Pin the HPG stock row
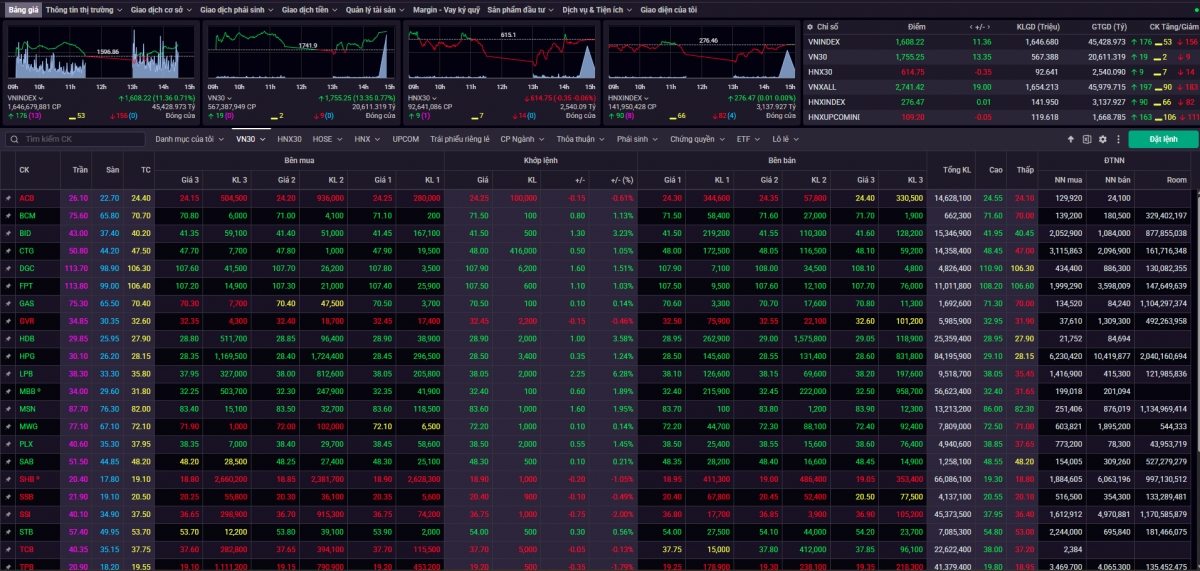This screenshot has width=1200, height=571. coord(8,356)
